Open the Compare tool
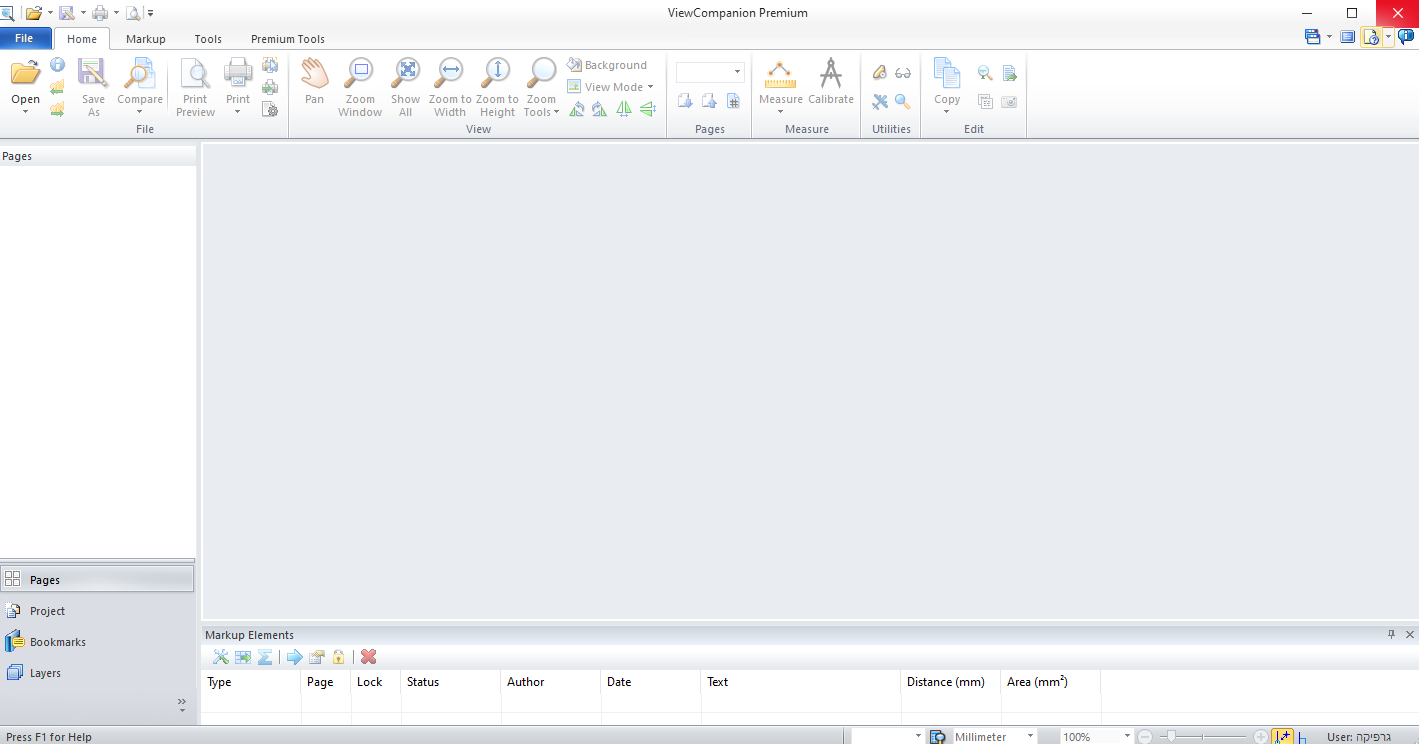The image size is (1419, 744). coord(140,86)
